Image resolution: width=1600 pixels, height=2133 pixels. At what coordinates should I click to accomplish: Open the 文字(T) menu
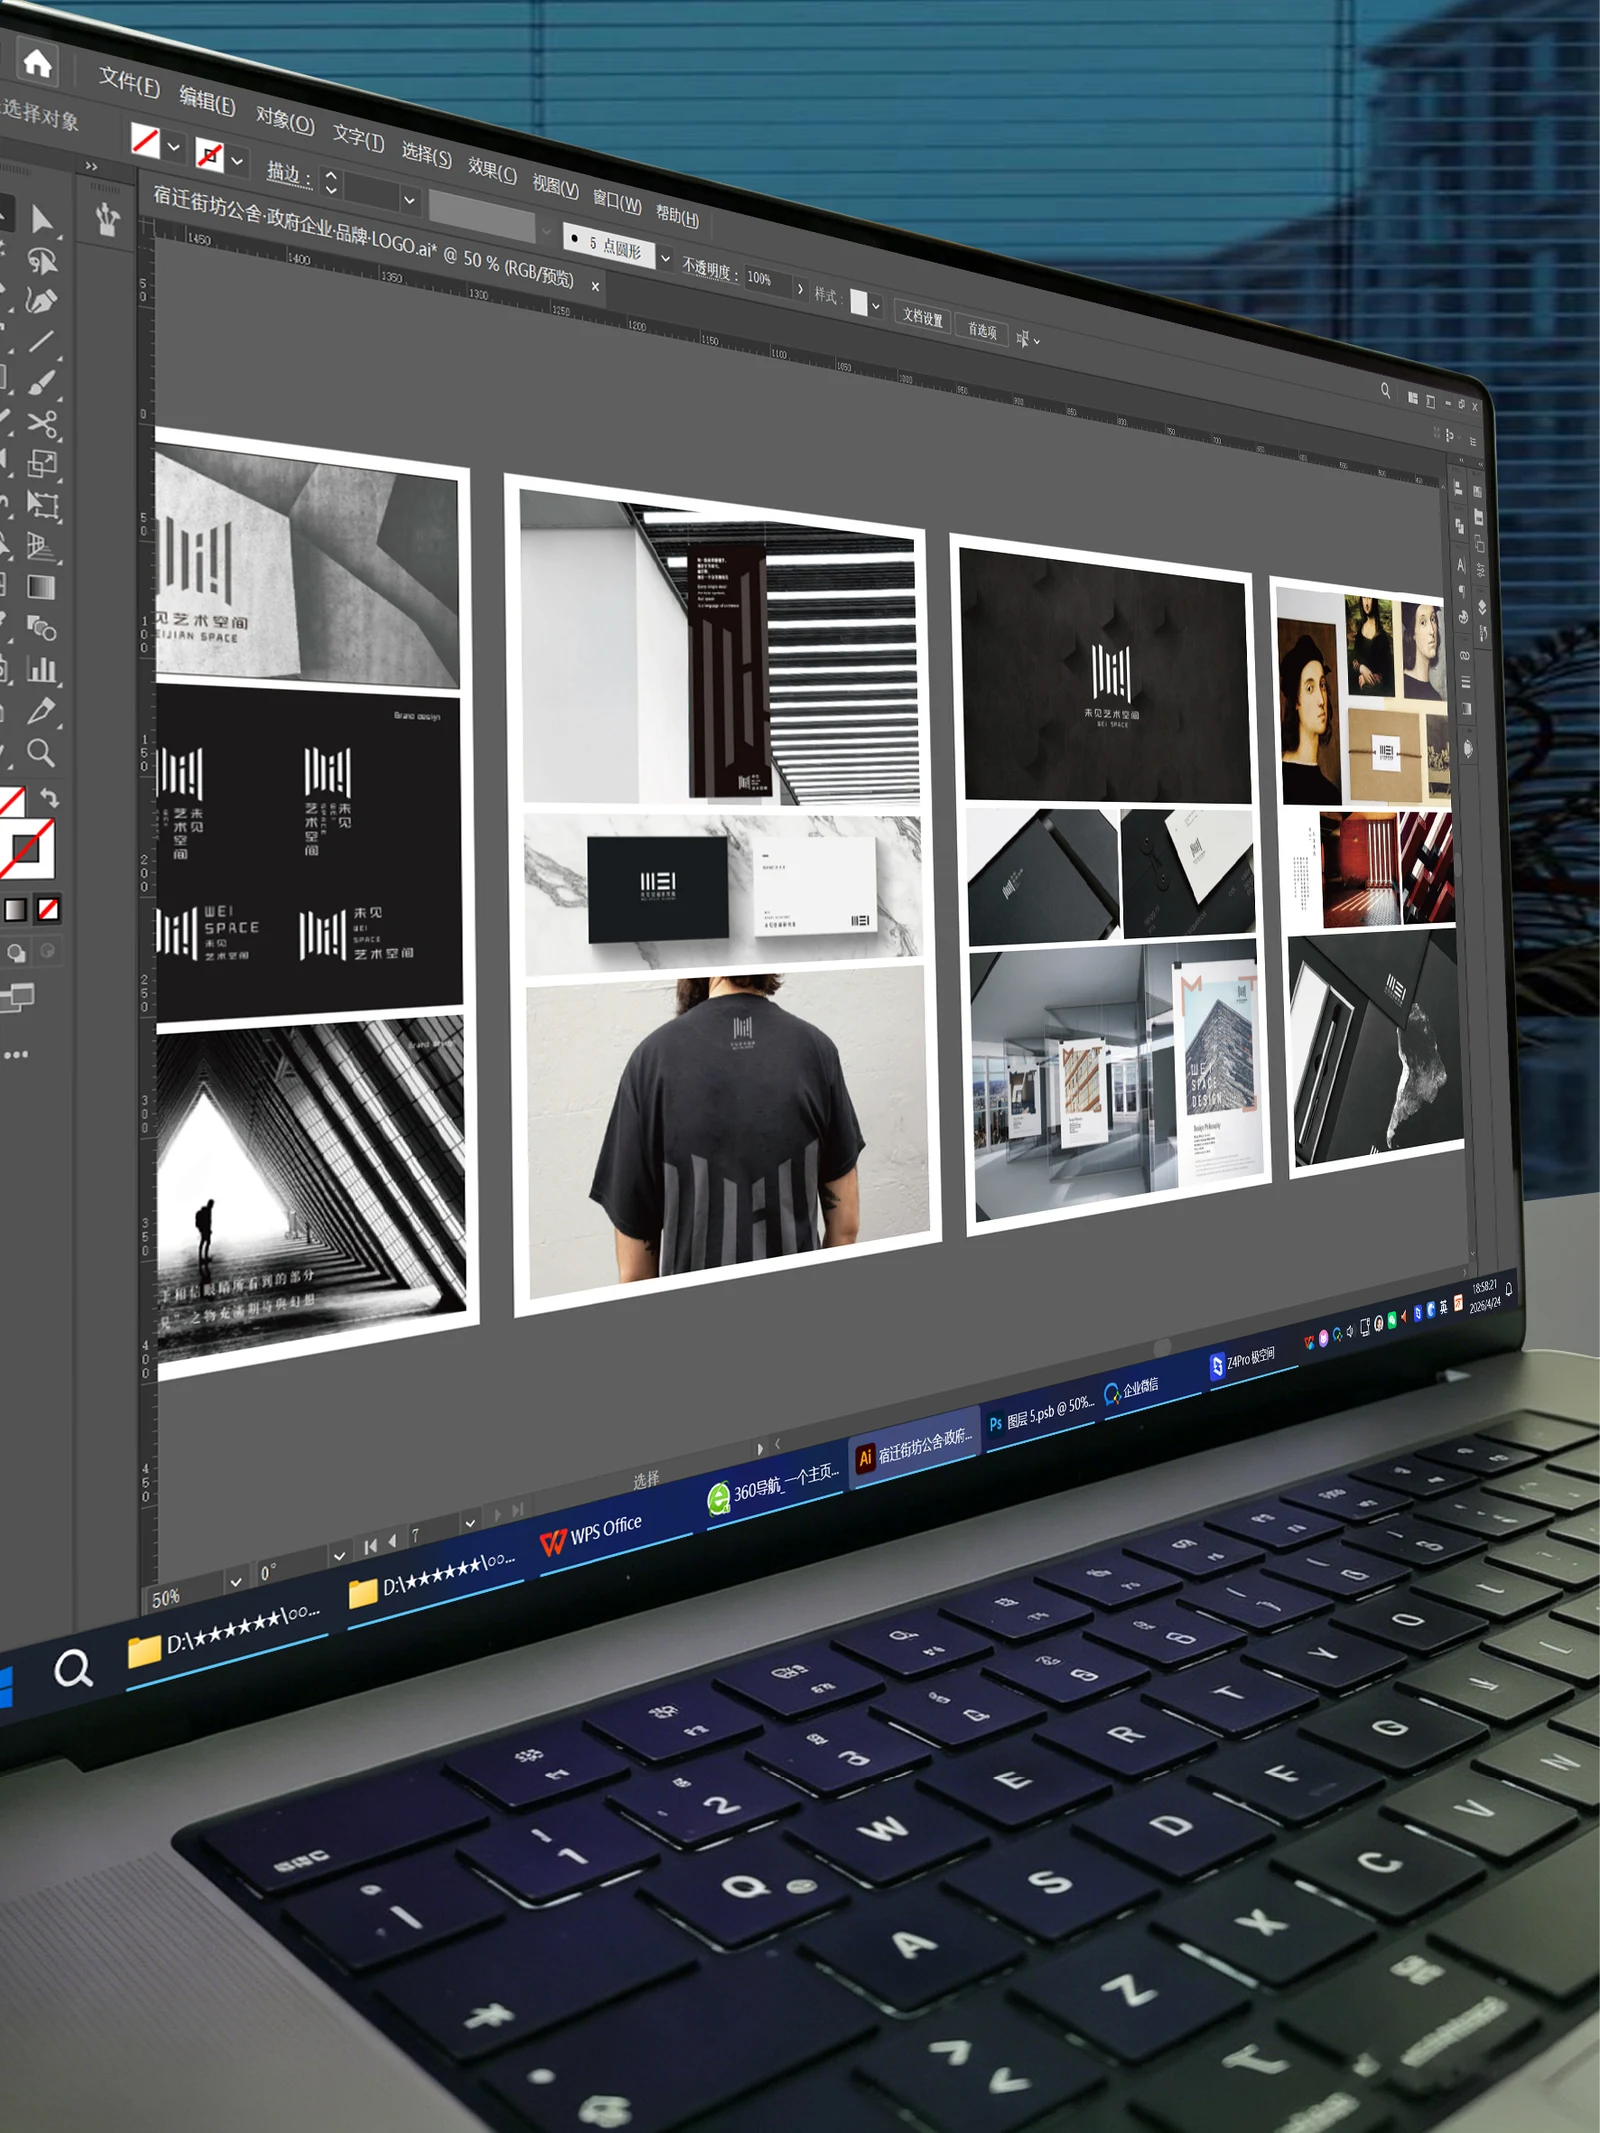pyautogui.click(x=358, y=138)
